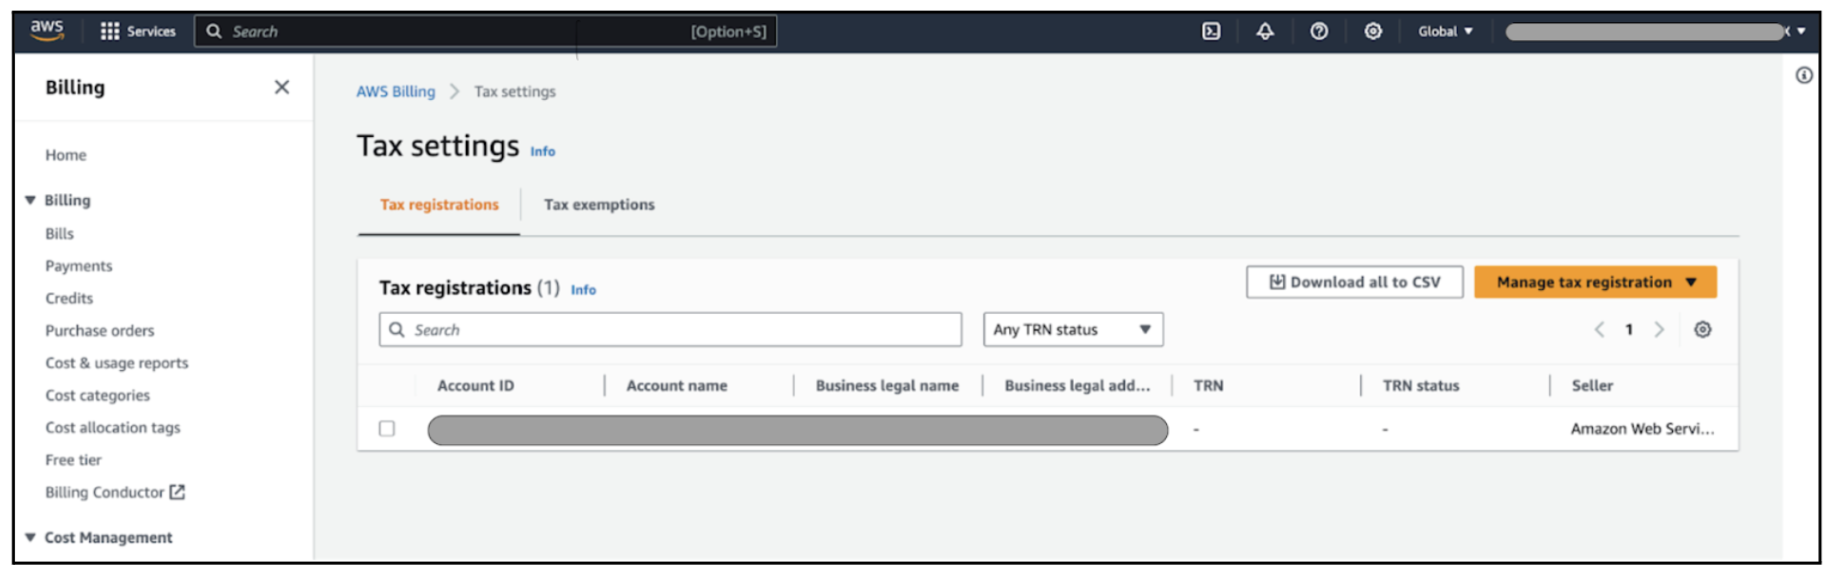Open Home in the Billing sidebar
Screen dimensions: 1832x576
click(x=66, y=155)
